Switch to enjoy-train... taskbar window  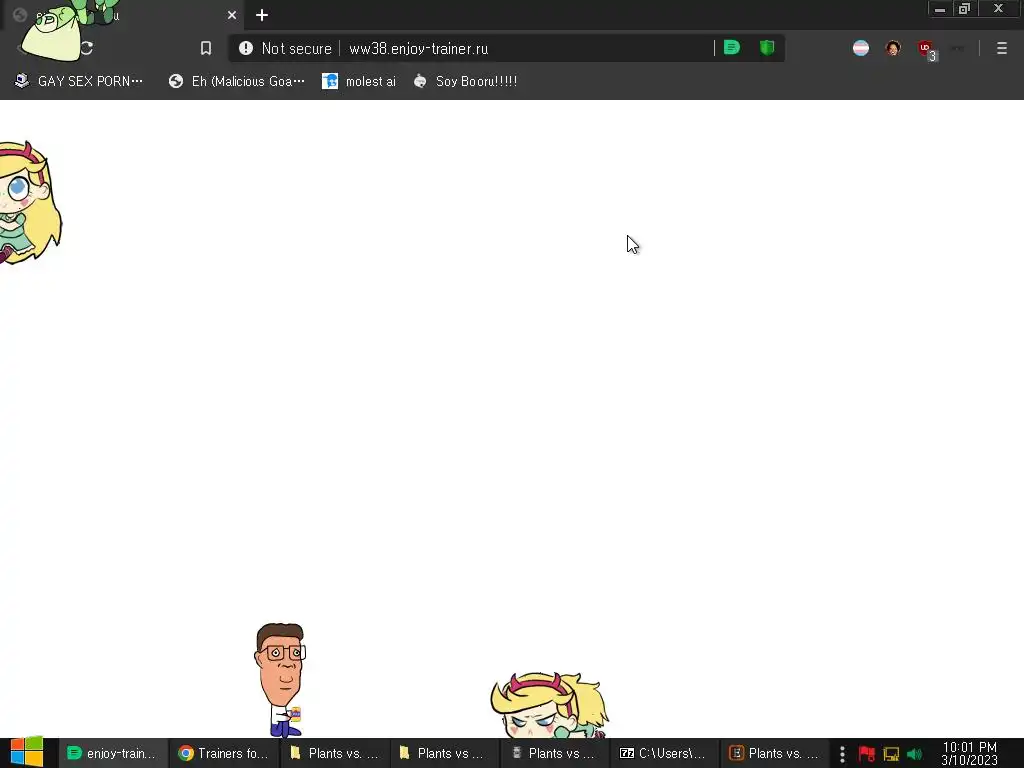113,753
